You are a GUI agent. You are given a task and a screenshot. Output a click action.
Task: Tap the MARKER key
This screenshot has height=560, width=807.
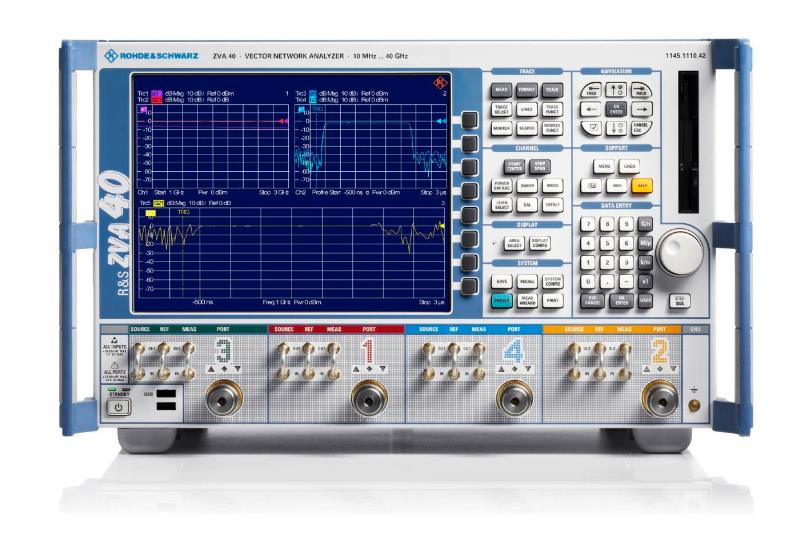[501, 128]
